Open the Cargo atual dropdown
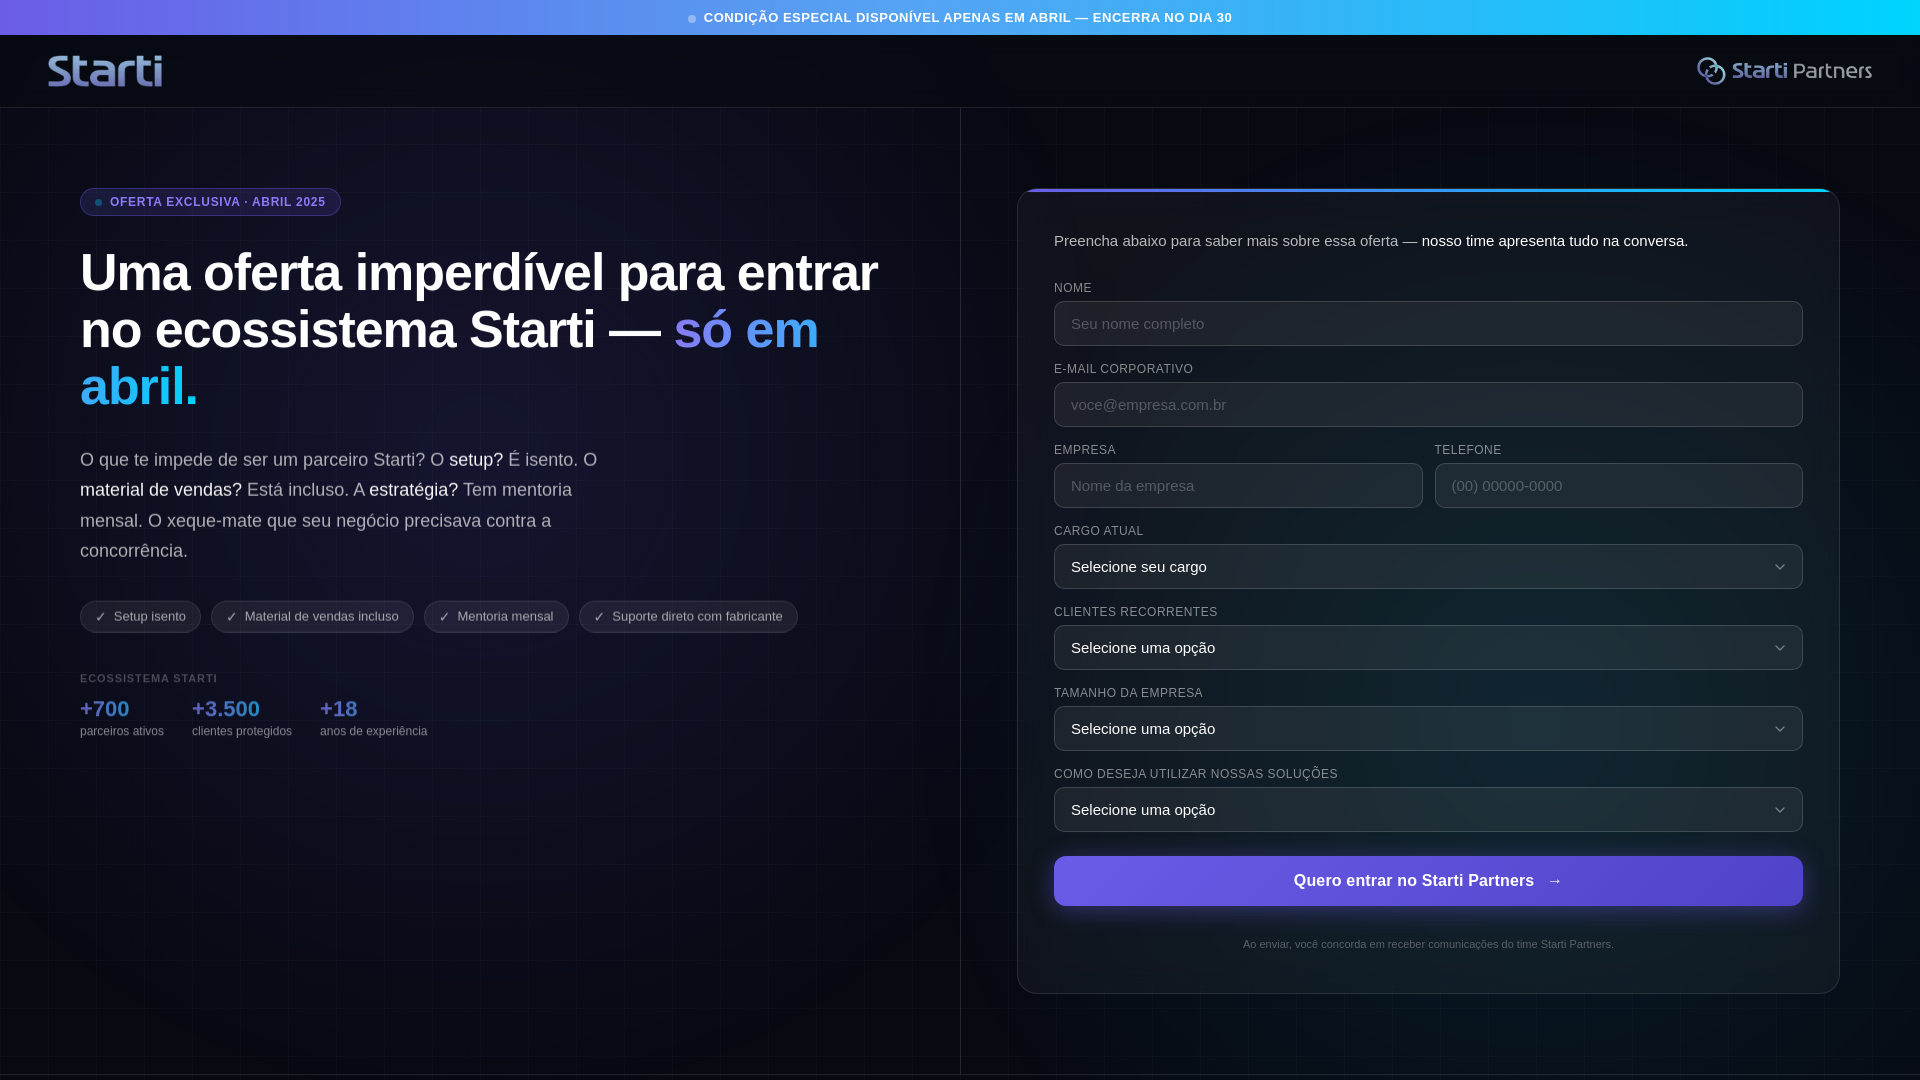The image size is (1920, 1080). pyautogui.click(x=1428, y=567)
